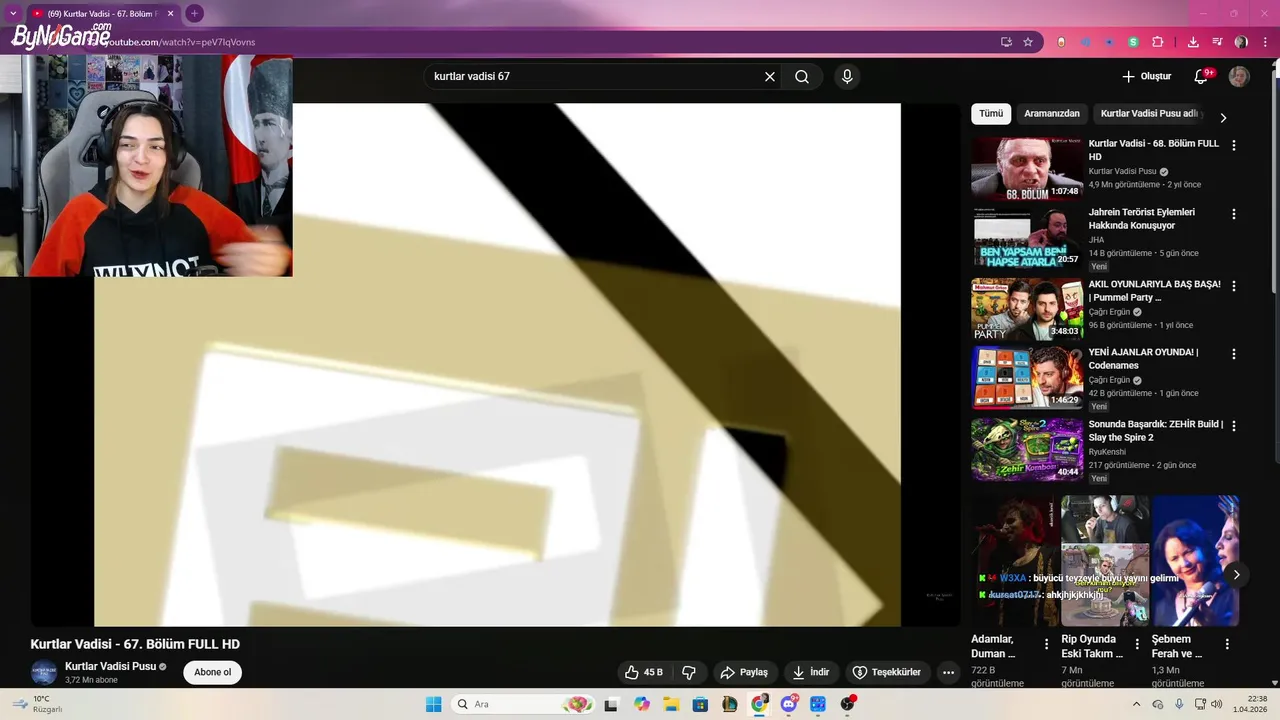Open options for Şebnem Ferah short
This screenshot has height=720, width=1280.
[x=1227, y=644]
